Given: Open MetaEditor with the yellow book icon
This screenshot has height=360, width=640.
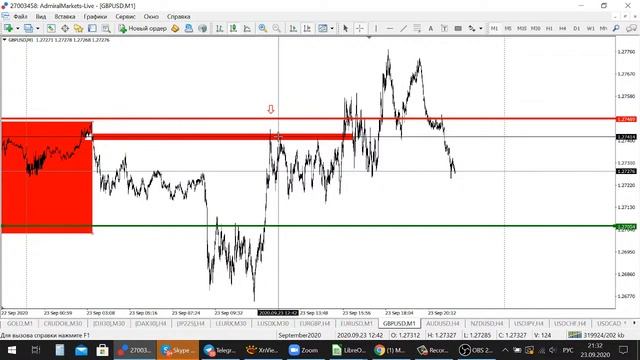Looking at the screenshot, I should [x=175, y=28].
